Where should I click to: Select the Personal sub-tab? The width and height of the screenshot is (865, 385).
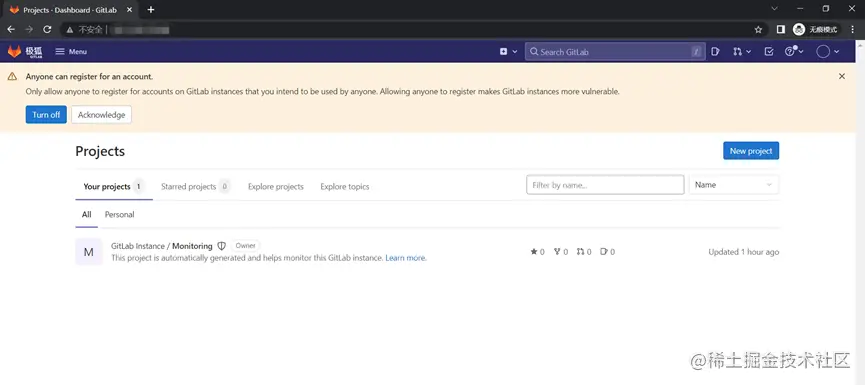[120, 215]
